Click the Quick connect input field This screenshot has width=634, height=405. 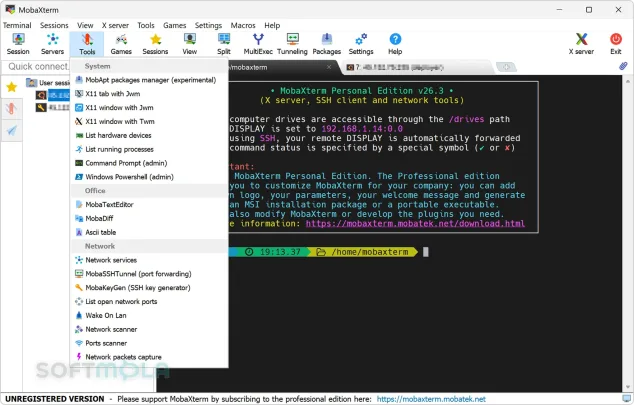[x=36, y=66]
